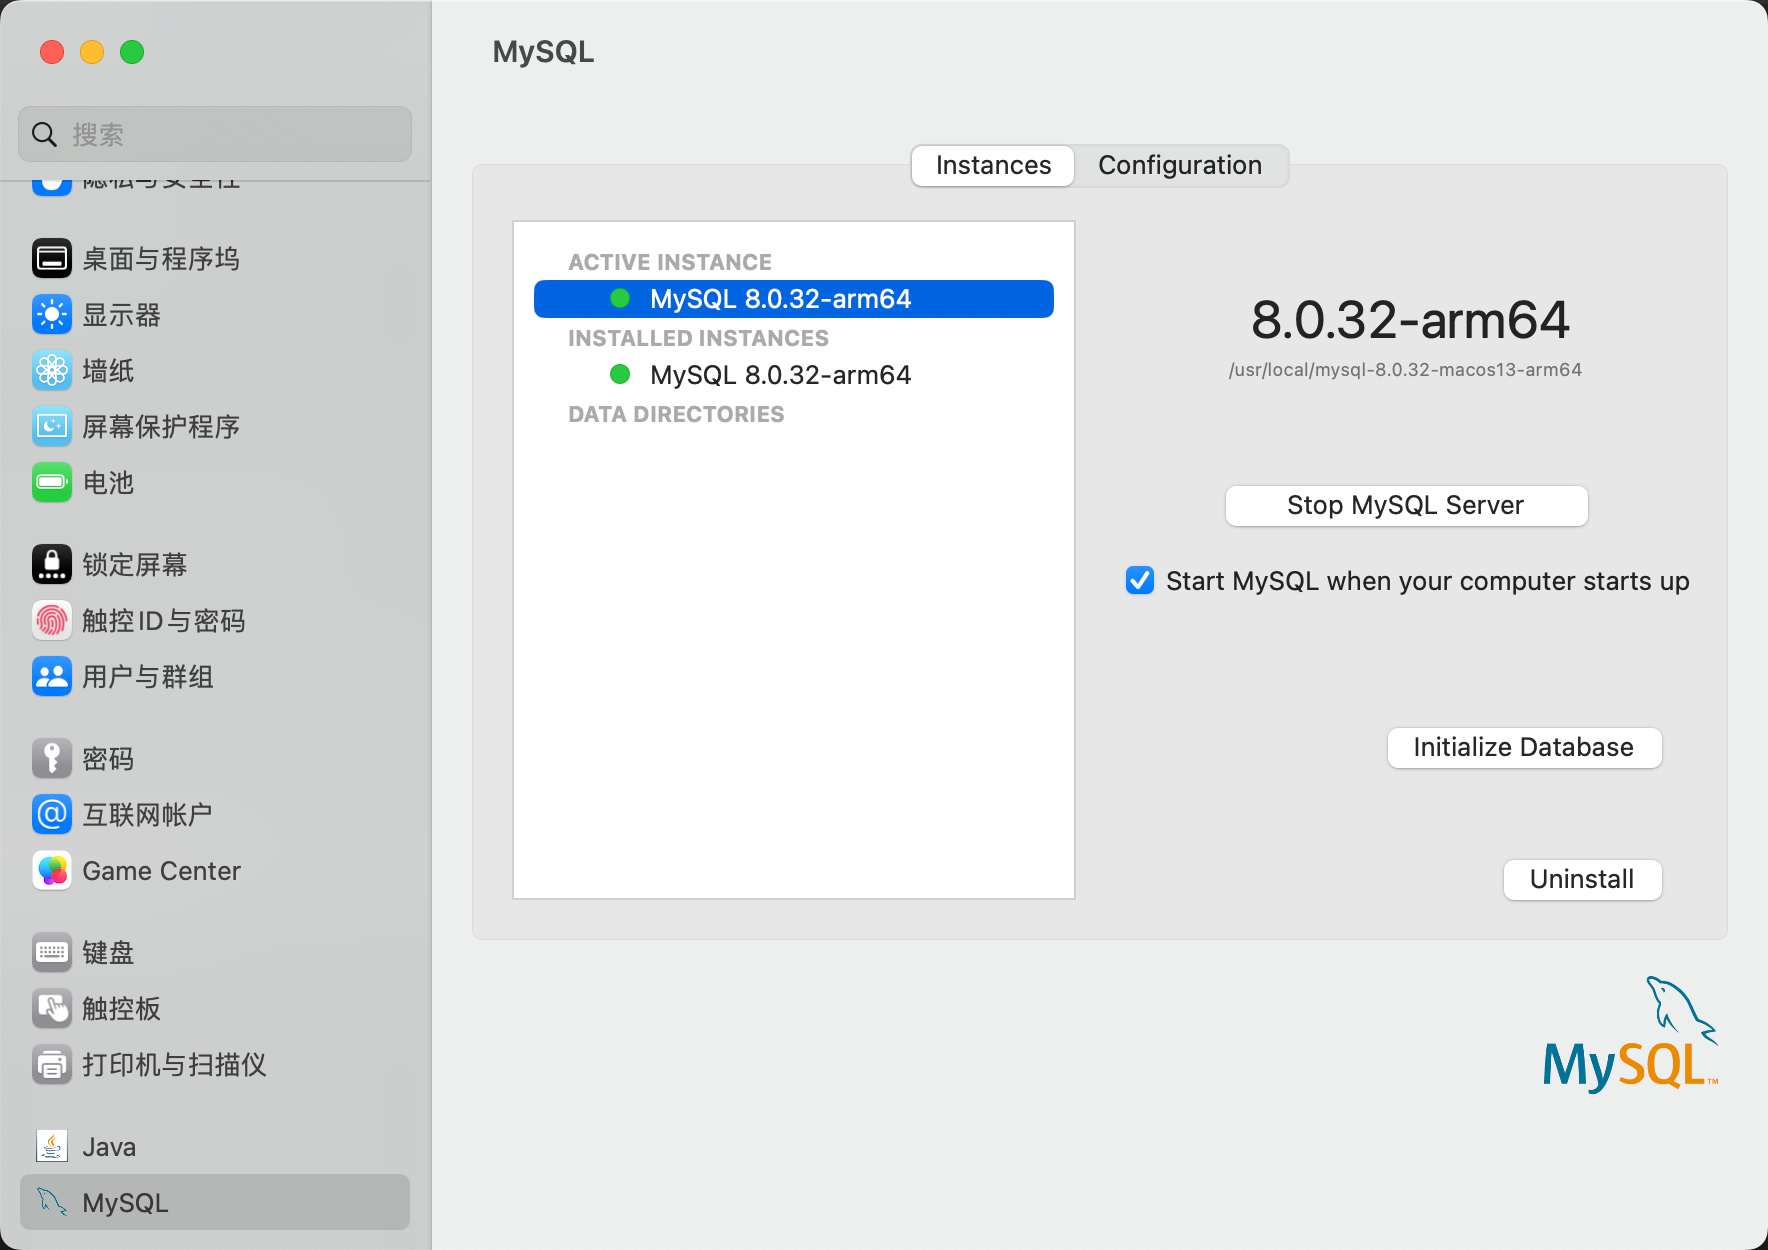Image resolution: width=1768 pixels, height=1250 pixels.
Task: Click the /usr/local/mysql-8.0.32-macos13-arm64 path text
Action: tap(1405, 370)
